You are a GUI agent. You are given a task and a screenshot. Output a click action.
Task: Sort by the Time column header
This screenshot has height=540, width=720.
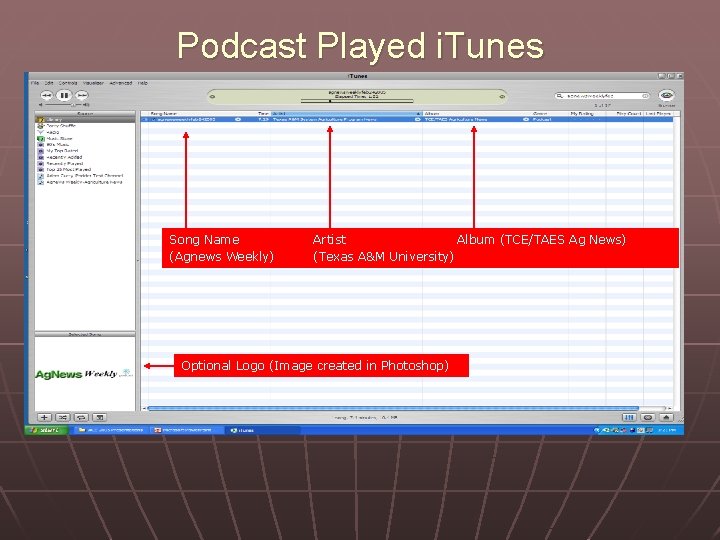263,113
